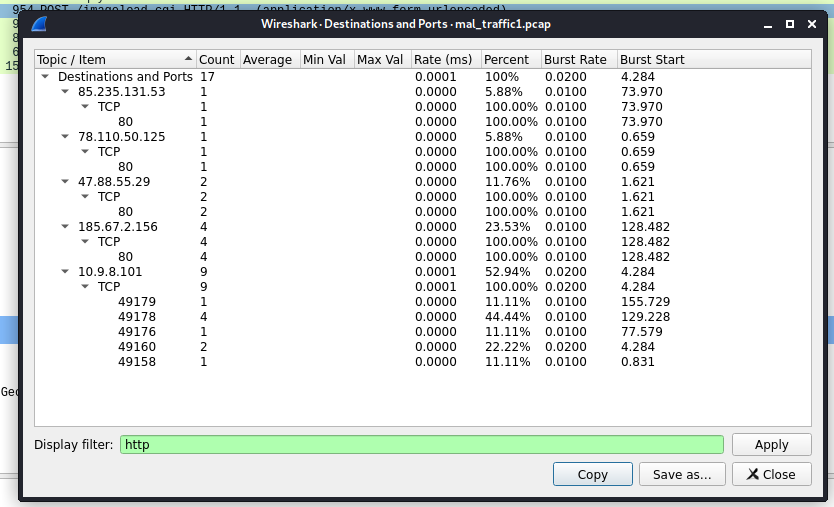Sort by the Burst Rate column header

[x=579, y=60]
